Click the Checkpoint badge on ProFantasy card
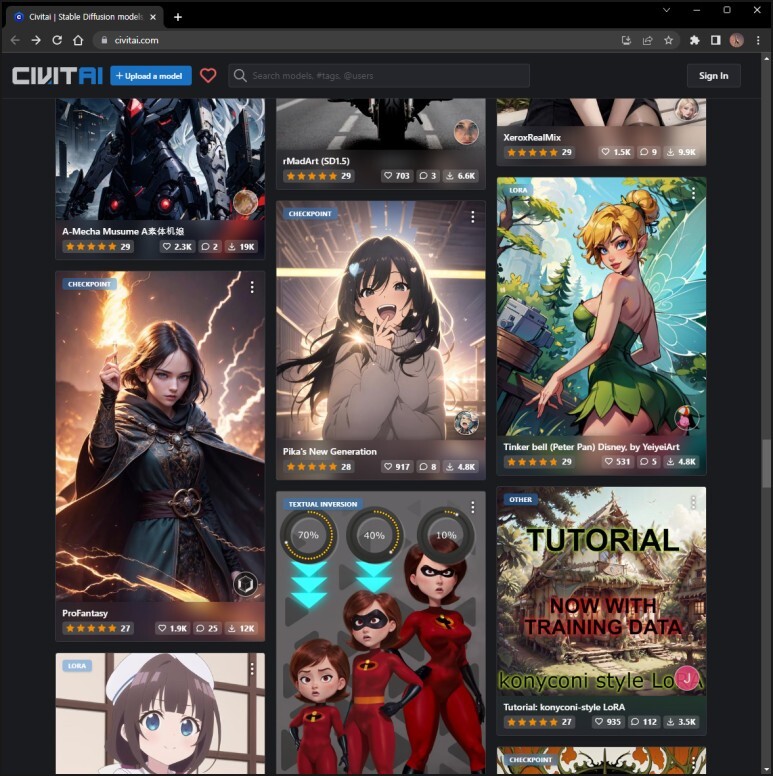 click(x=89, y=284)
